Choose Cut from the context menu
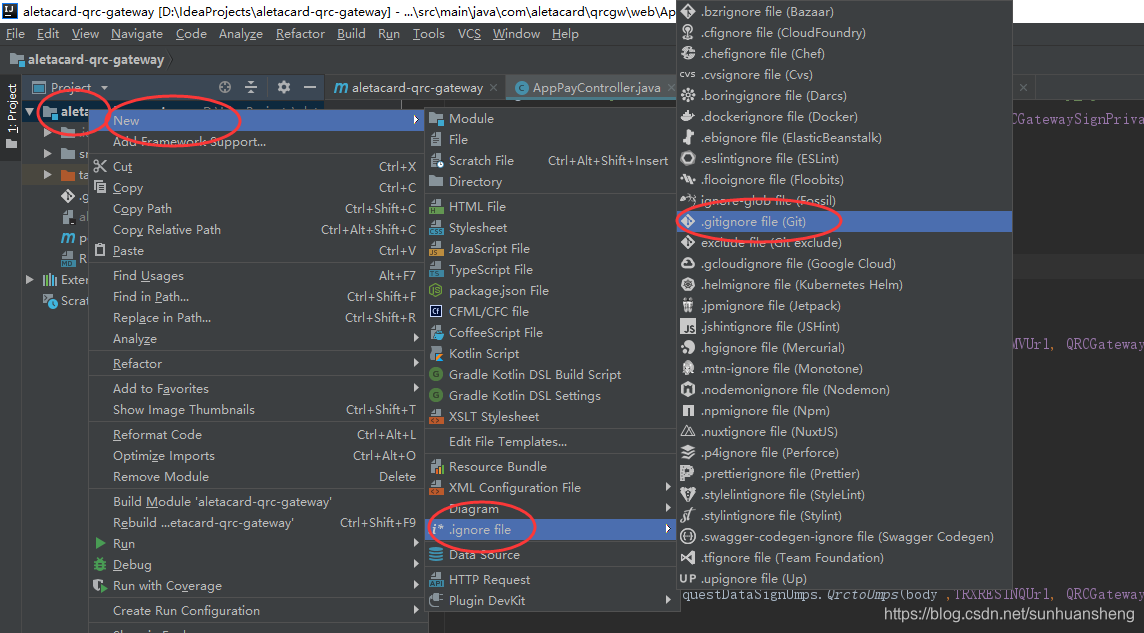The width and height of the screenshot is (1144, 633). pyautogui.click(x=255, y=166)
